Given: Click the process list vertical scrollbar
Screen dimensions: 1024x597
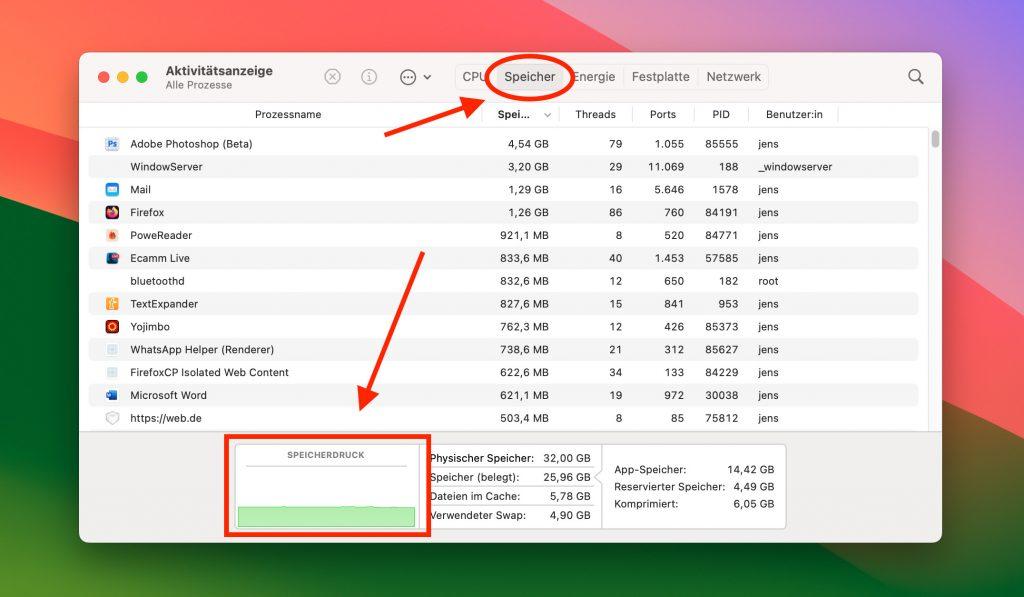Looking at the screenshot, I should (x=935, y=139).
